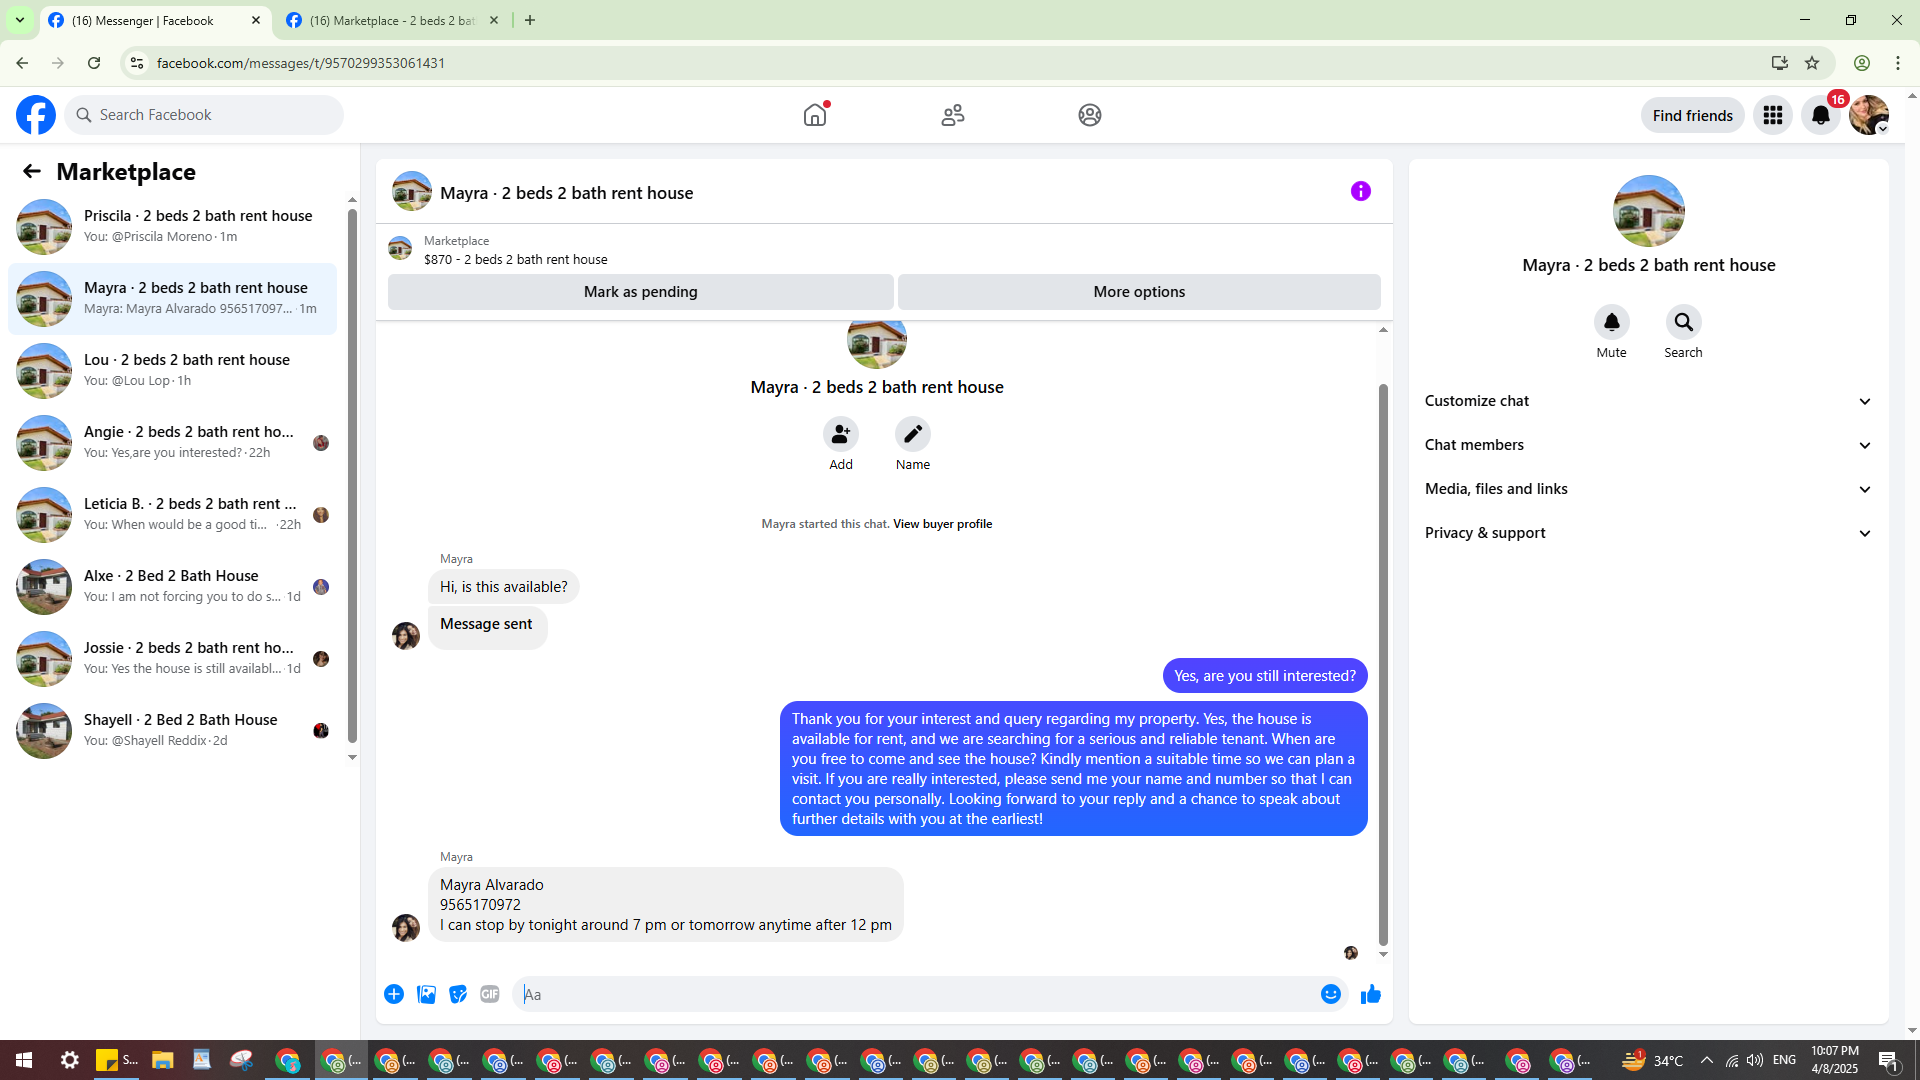Open the GIF picker
Screen dimensions: 1920x1080
click(x=489, y=994)
